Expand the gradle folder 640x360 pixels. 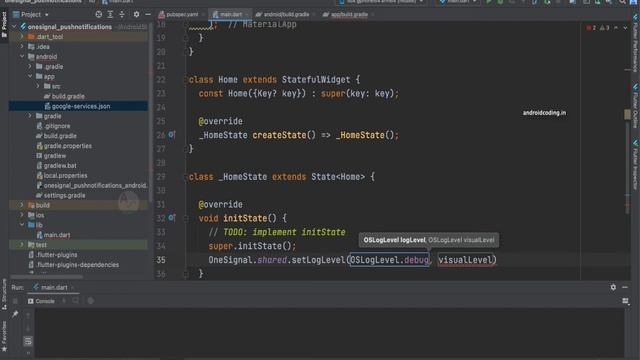click(30, 116)
